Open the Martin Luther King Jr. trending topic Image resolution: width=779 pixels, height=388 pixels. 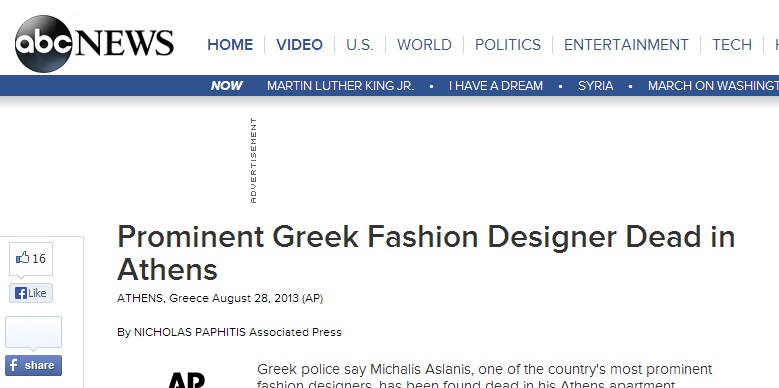point(340,86)
